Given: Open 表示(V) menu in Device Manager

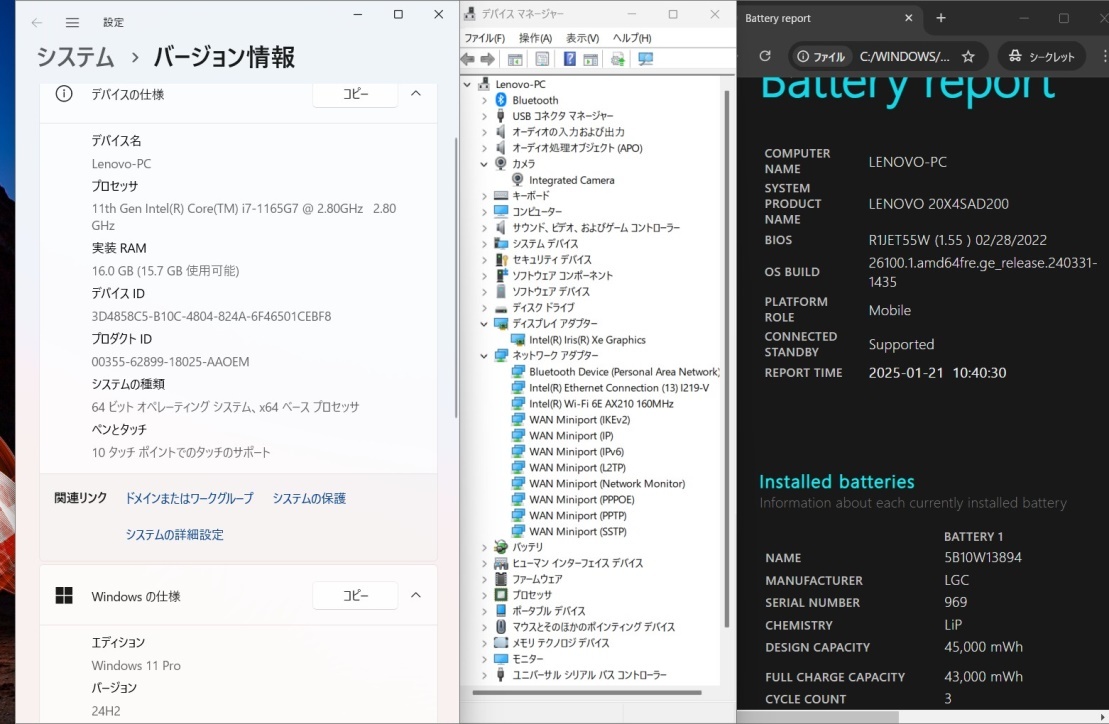Looking at the screenshot, I should (582, 38).
